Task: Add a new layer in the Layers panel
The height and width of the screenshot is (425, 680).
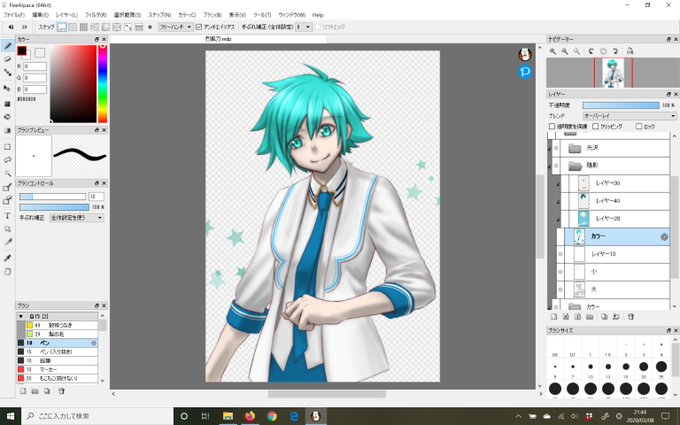Action: point(553,317)
